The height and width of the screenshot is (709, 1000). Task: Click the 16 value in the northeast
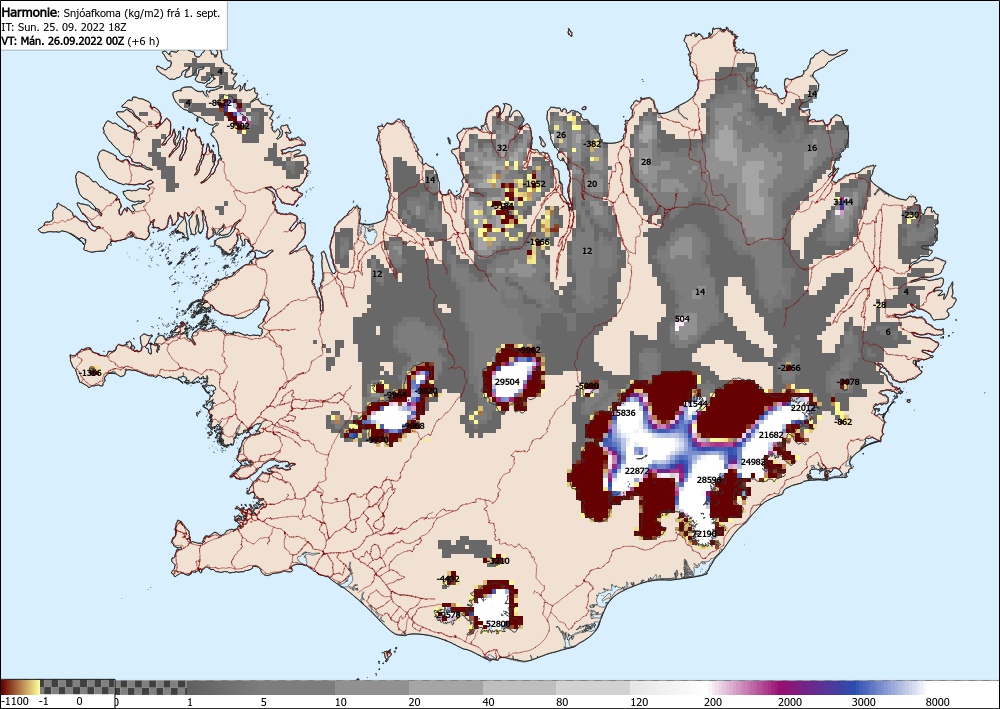click(812, 148)
